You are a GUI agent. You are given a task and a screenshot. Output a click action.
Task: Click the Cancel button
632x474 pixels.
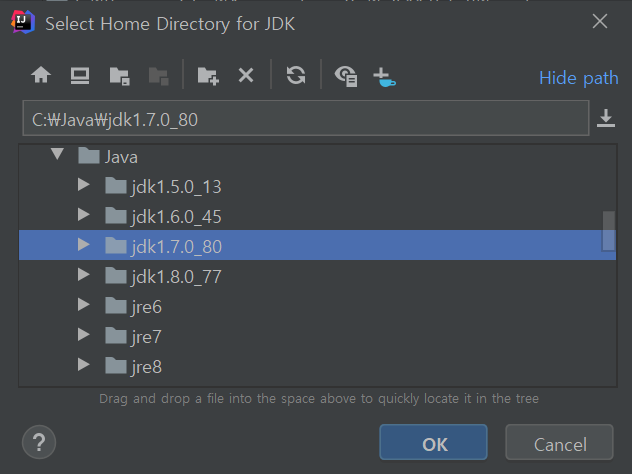click(x=559, y=442)
